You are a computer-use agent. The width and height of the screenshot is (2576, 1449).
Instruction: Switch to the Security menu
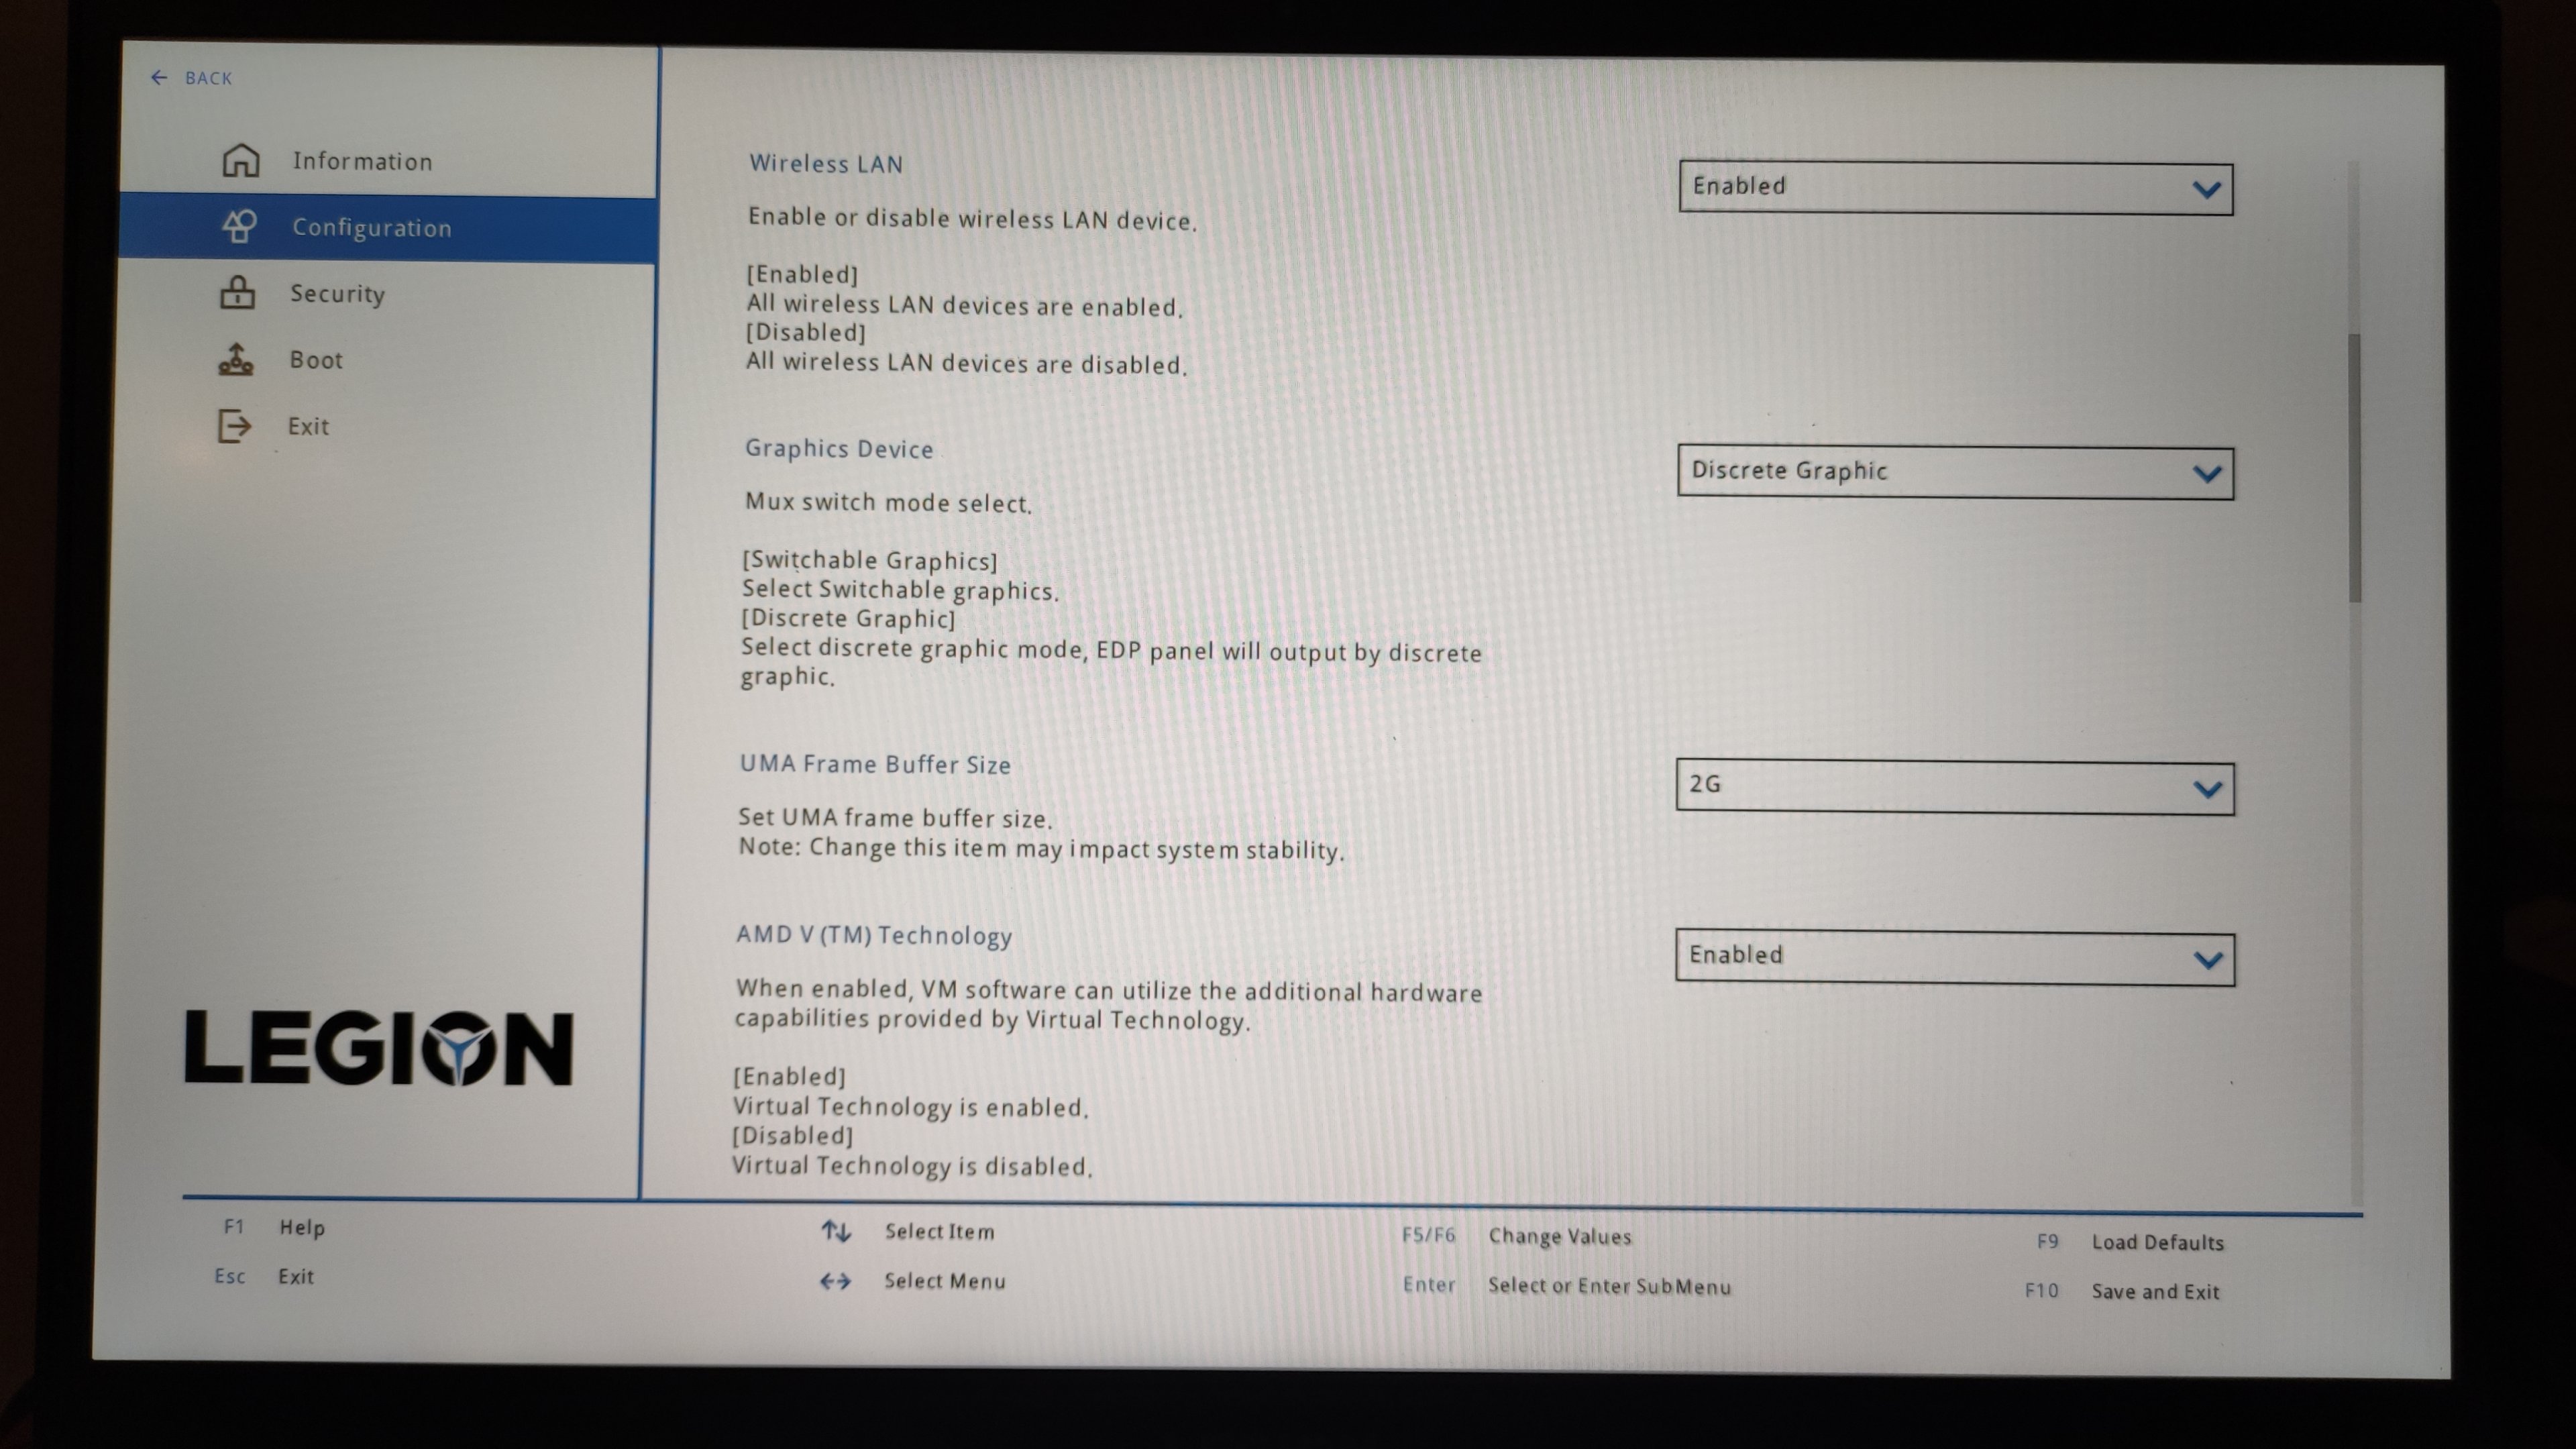[x=337, y=294]
